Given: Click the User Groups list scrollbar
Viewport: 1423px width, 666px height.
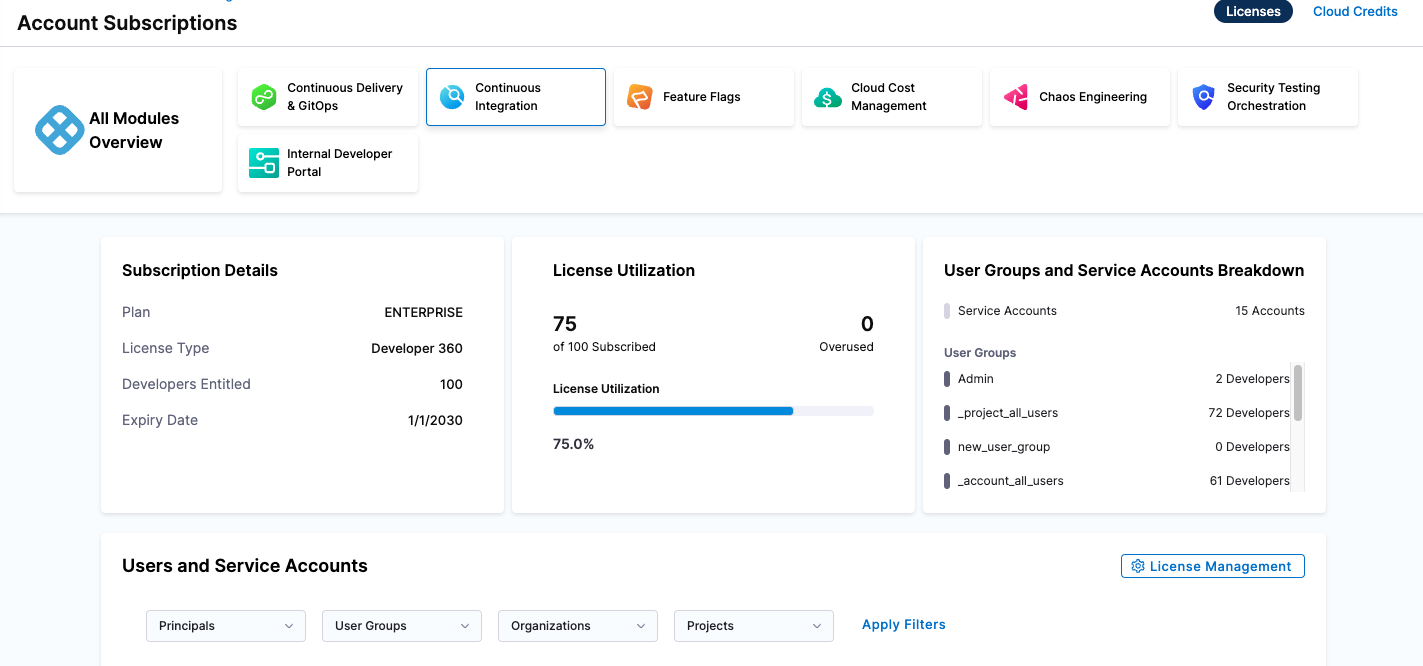Looking at the screenshot, I should pyautogui.click(x=1298, y=393).
